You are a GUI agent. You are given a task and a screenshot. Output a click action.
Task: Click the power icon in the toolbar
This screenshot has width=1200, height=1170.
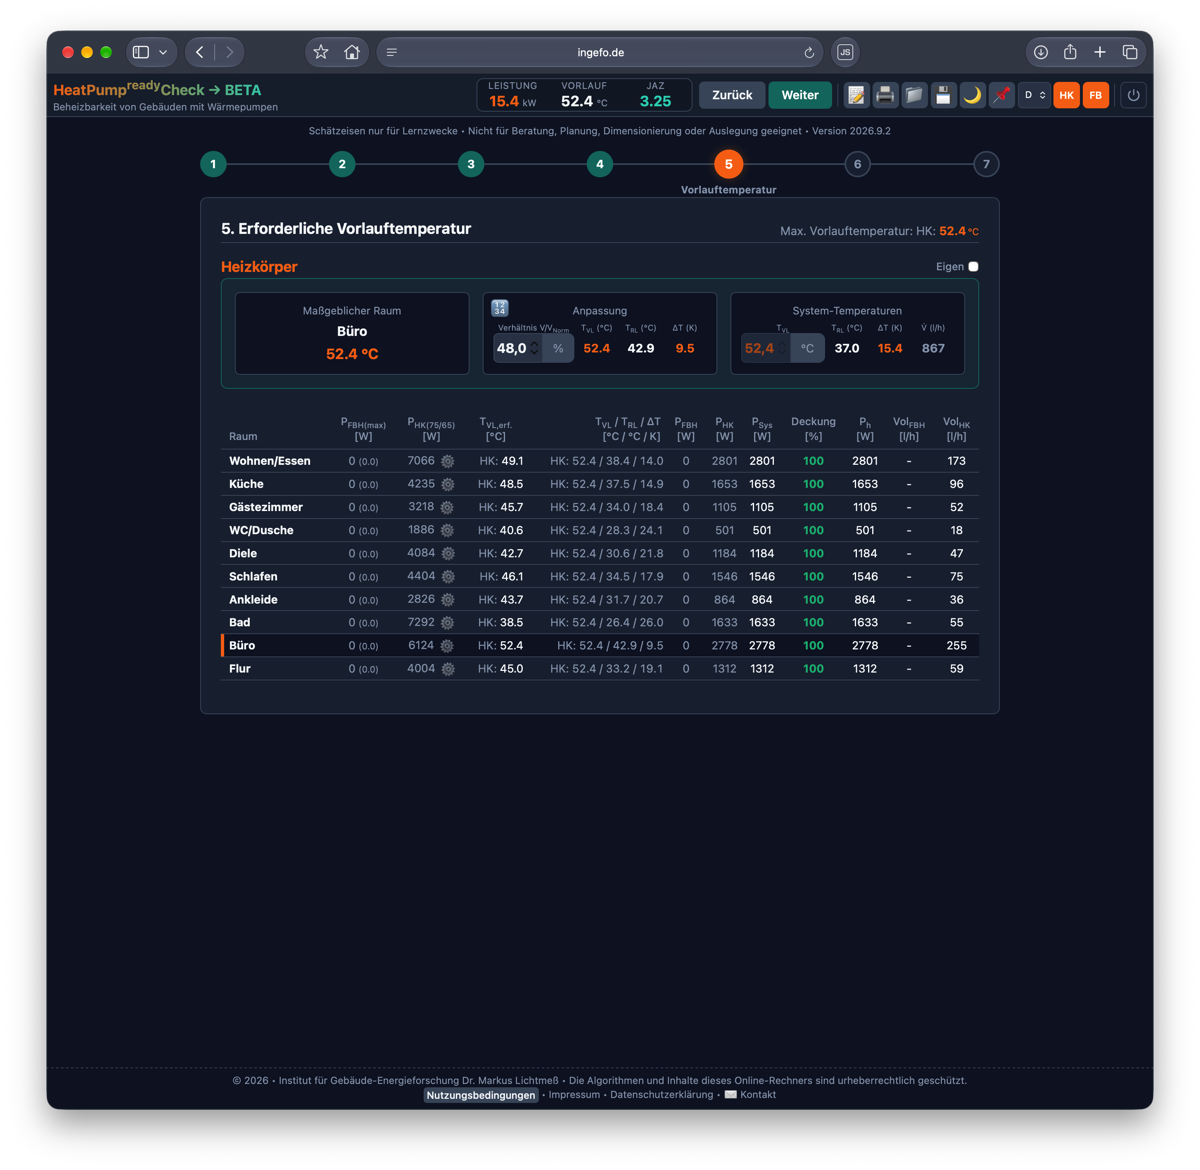1133,95
